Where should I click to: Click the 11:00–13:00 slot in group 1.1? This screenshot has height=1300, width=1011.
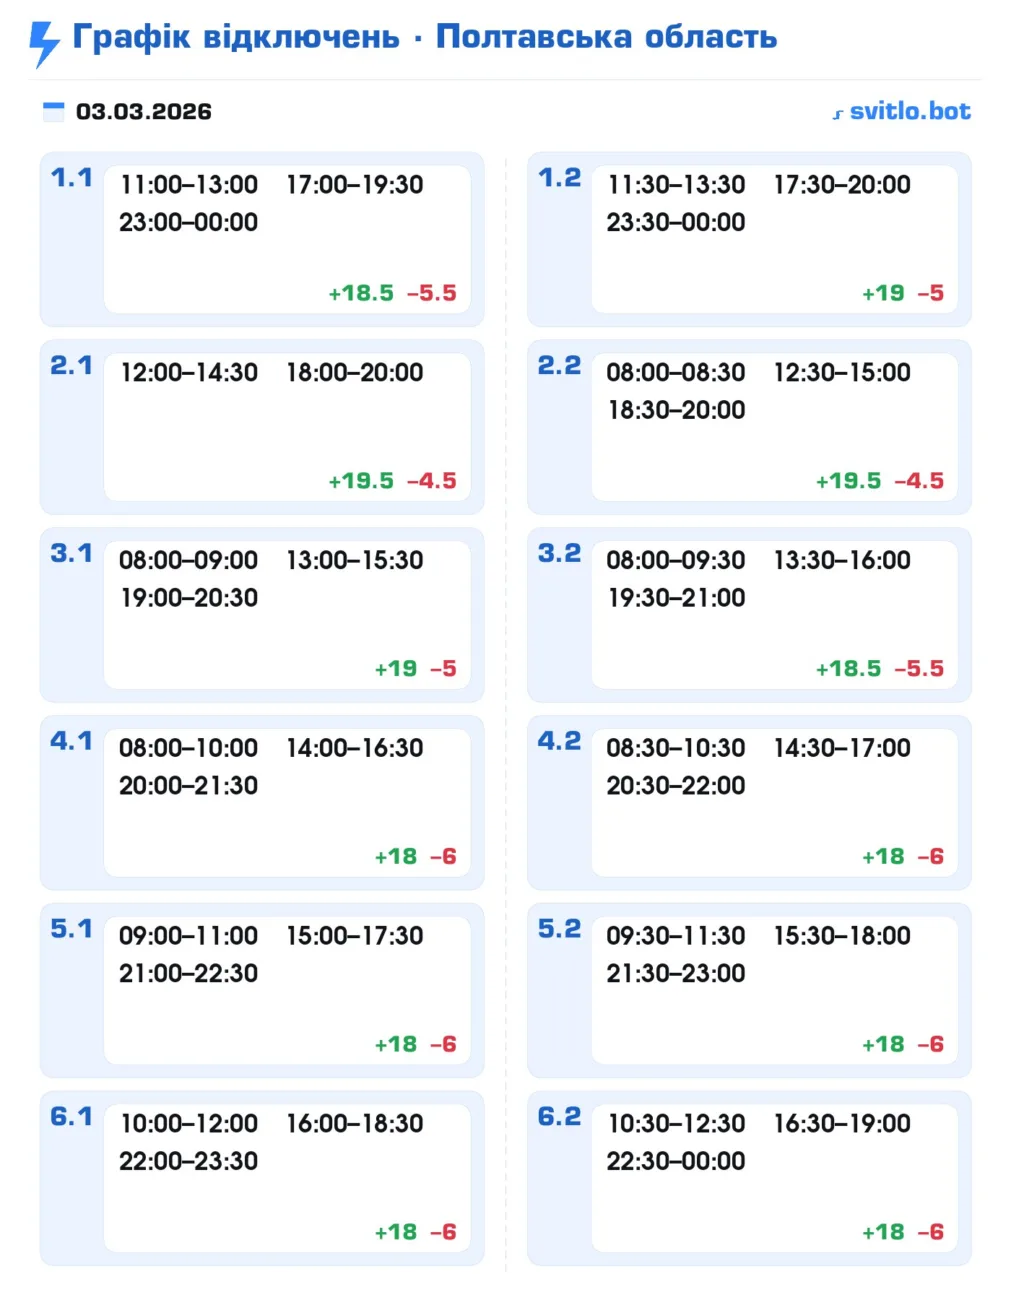pos(189,185)
